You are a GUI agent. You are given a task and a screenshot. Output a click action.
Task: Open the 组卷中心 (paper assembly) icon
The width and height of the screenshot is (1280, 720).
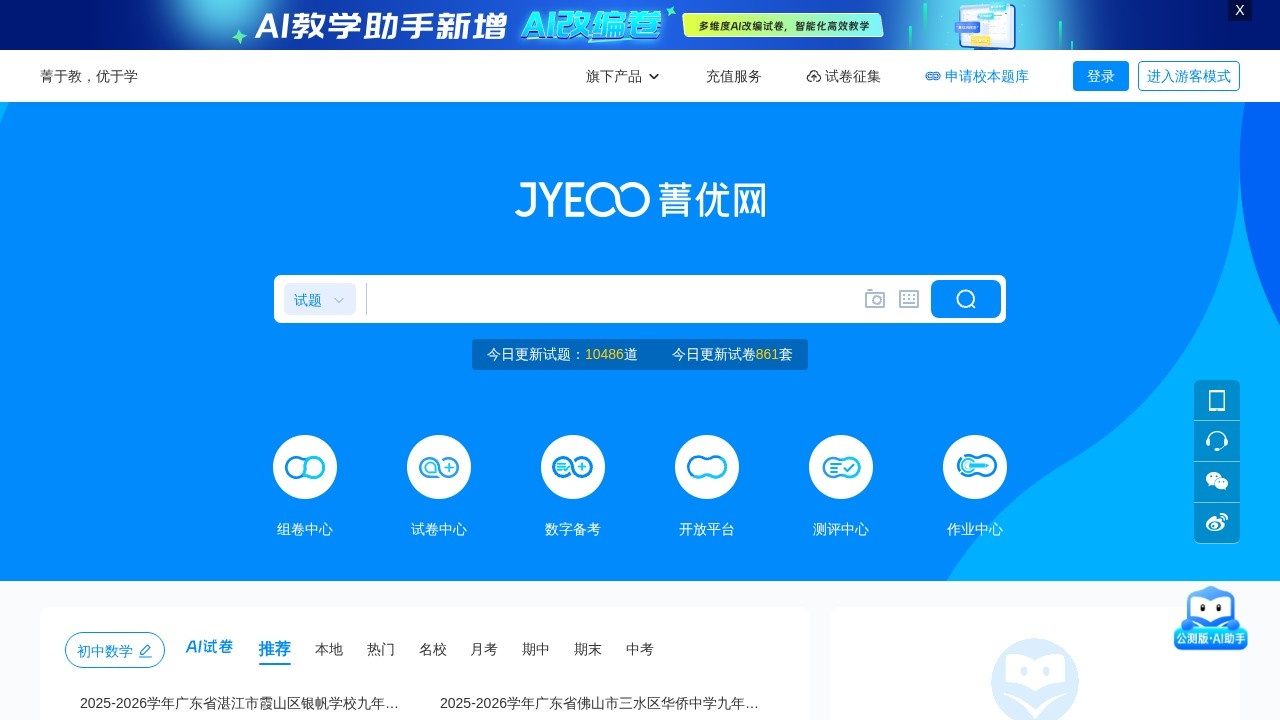[304, 466]
